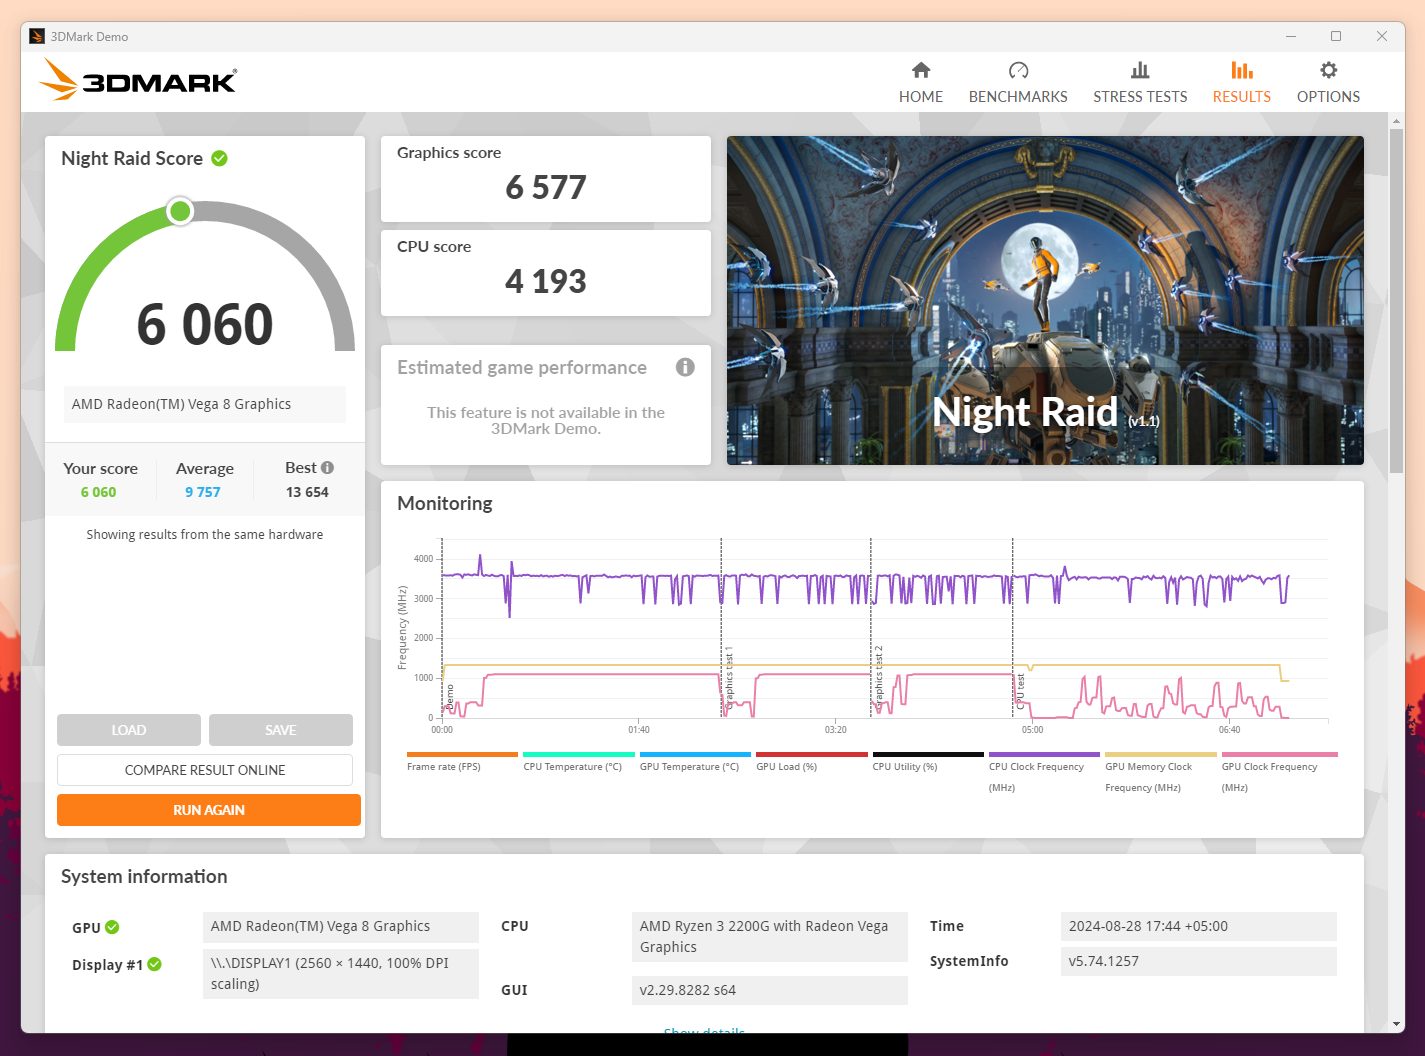1425x1056 pixels.
Task: Switch to the STRESS TESTS tab
Action: [1140, 82]
